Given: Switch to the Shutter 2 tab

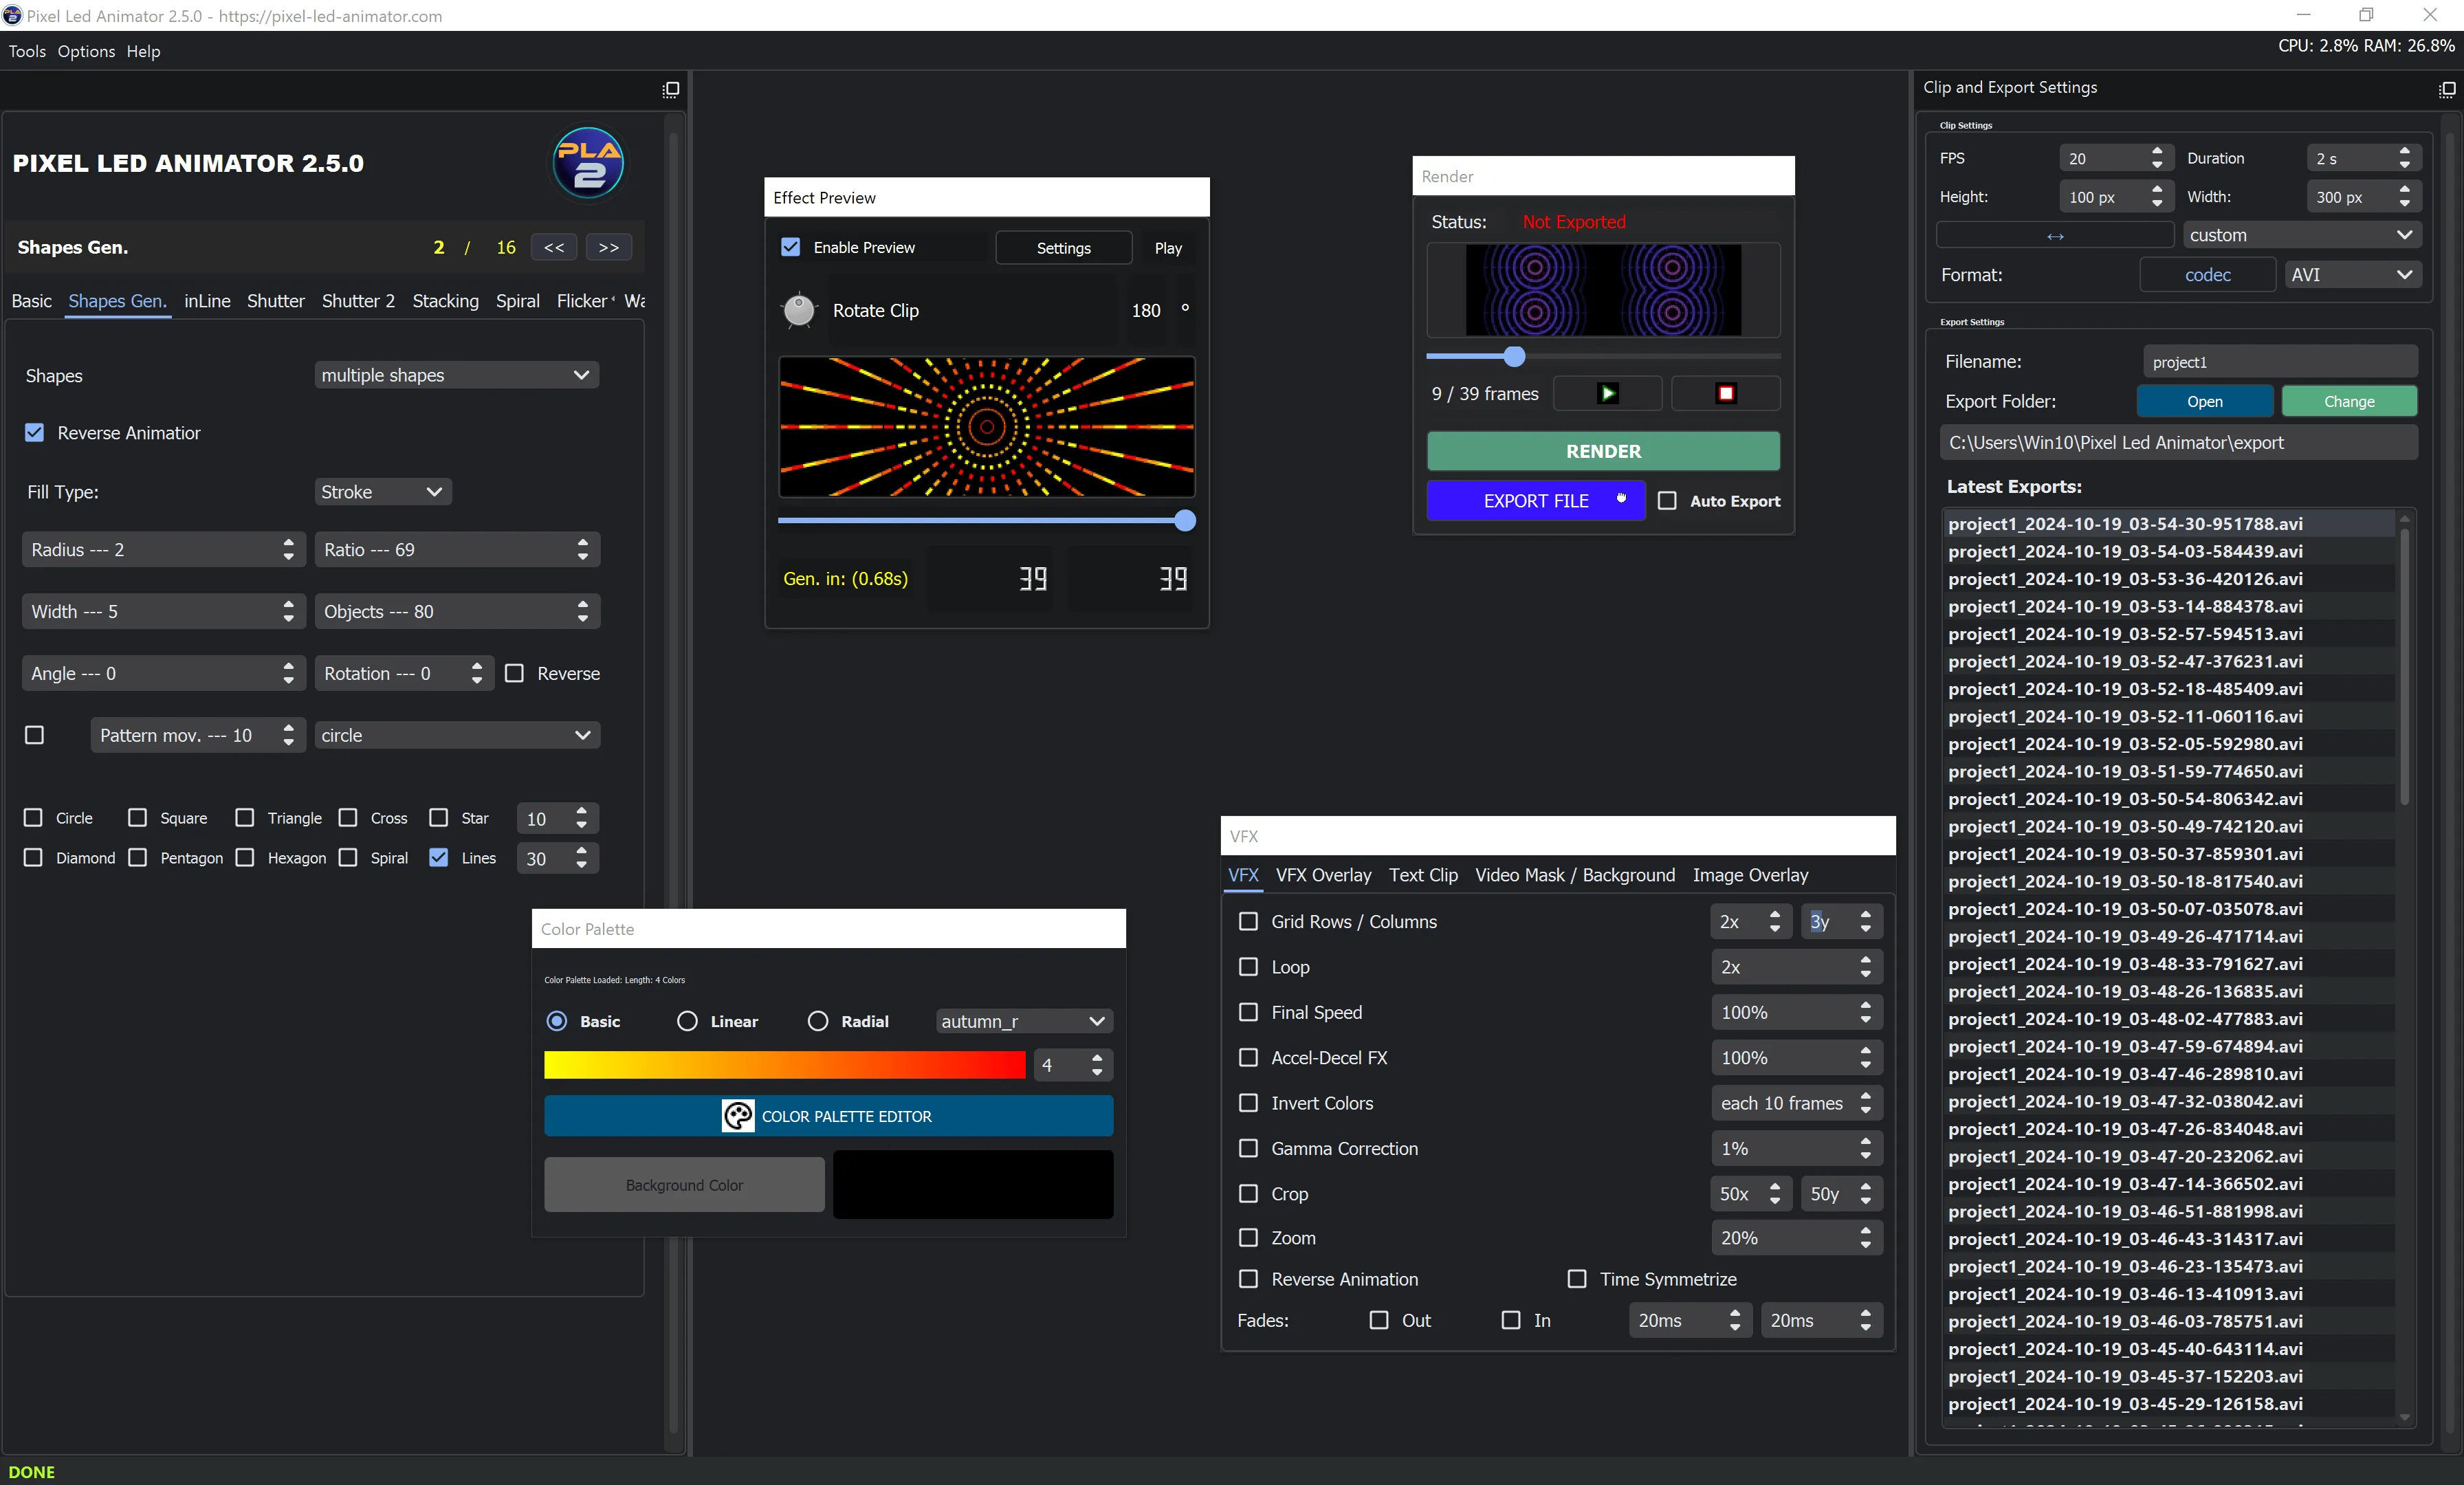Looking at the screenshot, I should (358, 301).
